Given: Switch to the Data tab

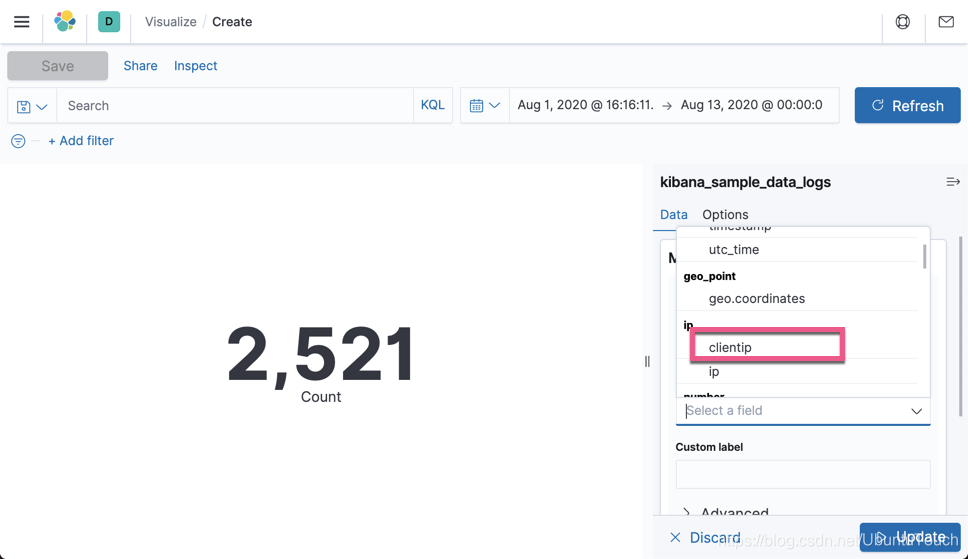Looking at the screenshot, I should pos(674,214).
